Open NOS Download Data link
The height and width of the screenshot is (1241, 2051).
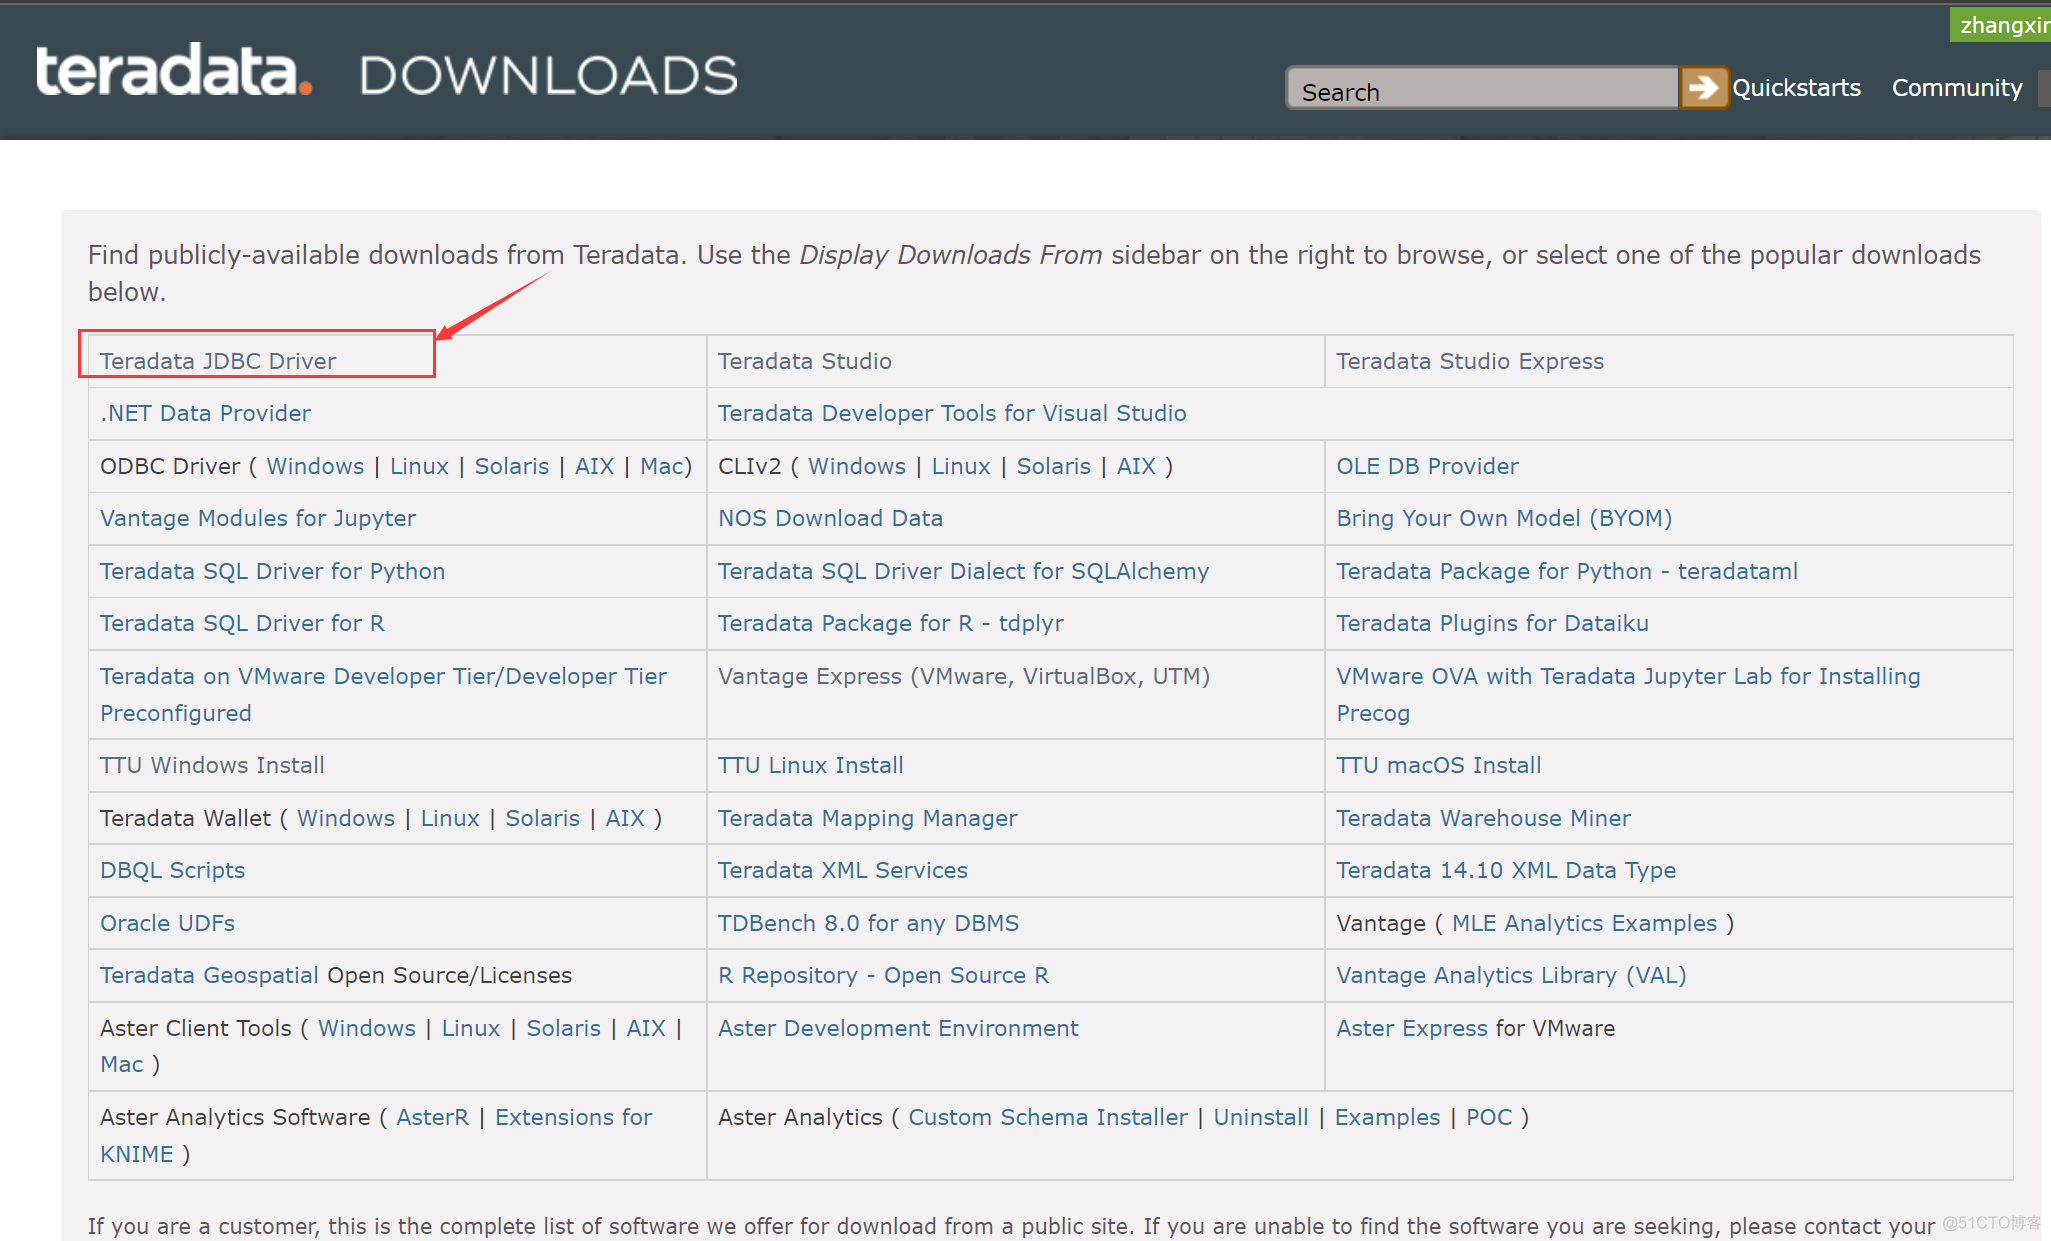coord(830,518)
